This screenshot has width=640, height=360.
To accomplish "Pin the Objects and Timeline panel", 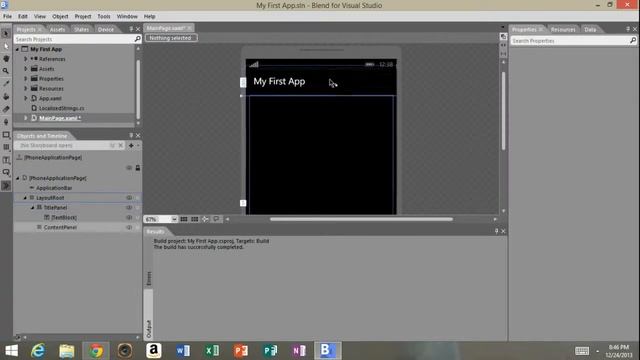I will click(x=131, y=135).
